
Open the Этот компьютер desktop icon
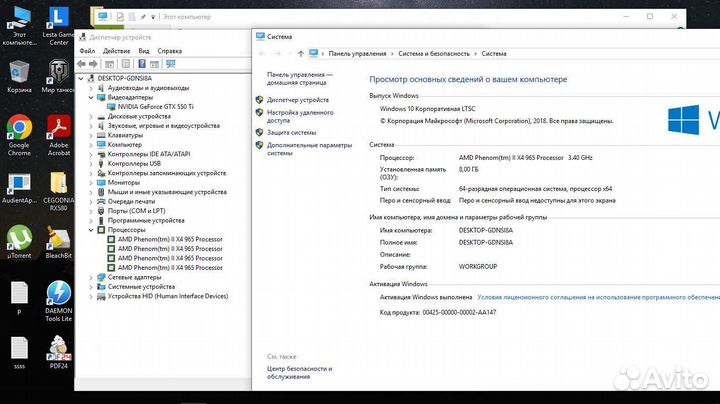click(x=19, y=27)
